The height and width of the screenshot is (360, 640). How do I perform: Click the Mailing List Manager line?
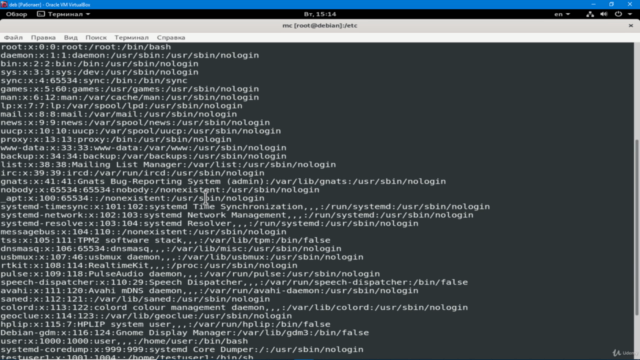pyautogui.click(x=168, y=164)
